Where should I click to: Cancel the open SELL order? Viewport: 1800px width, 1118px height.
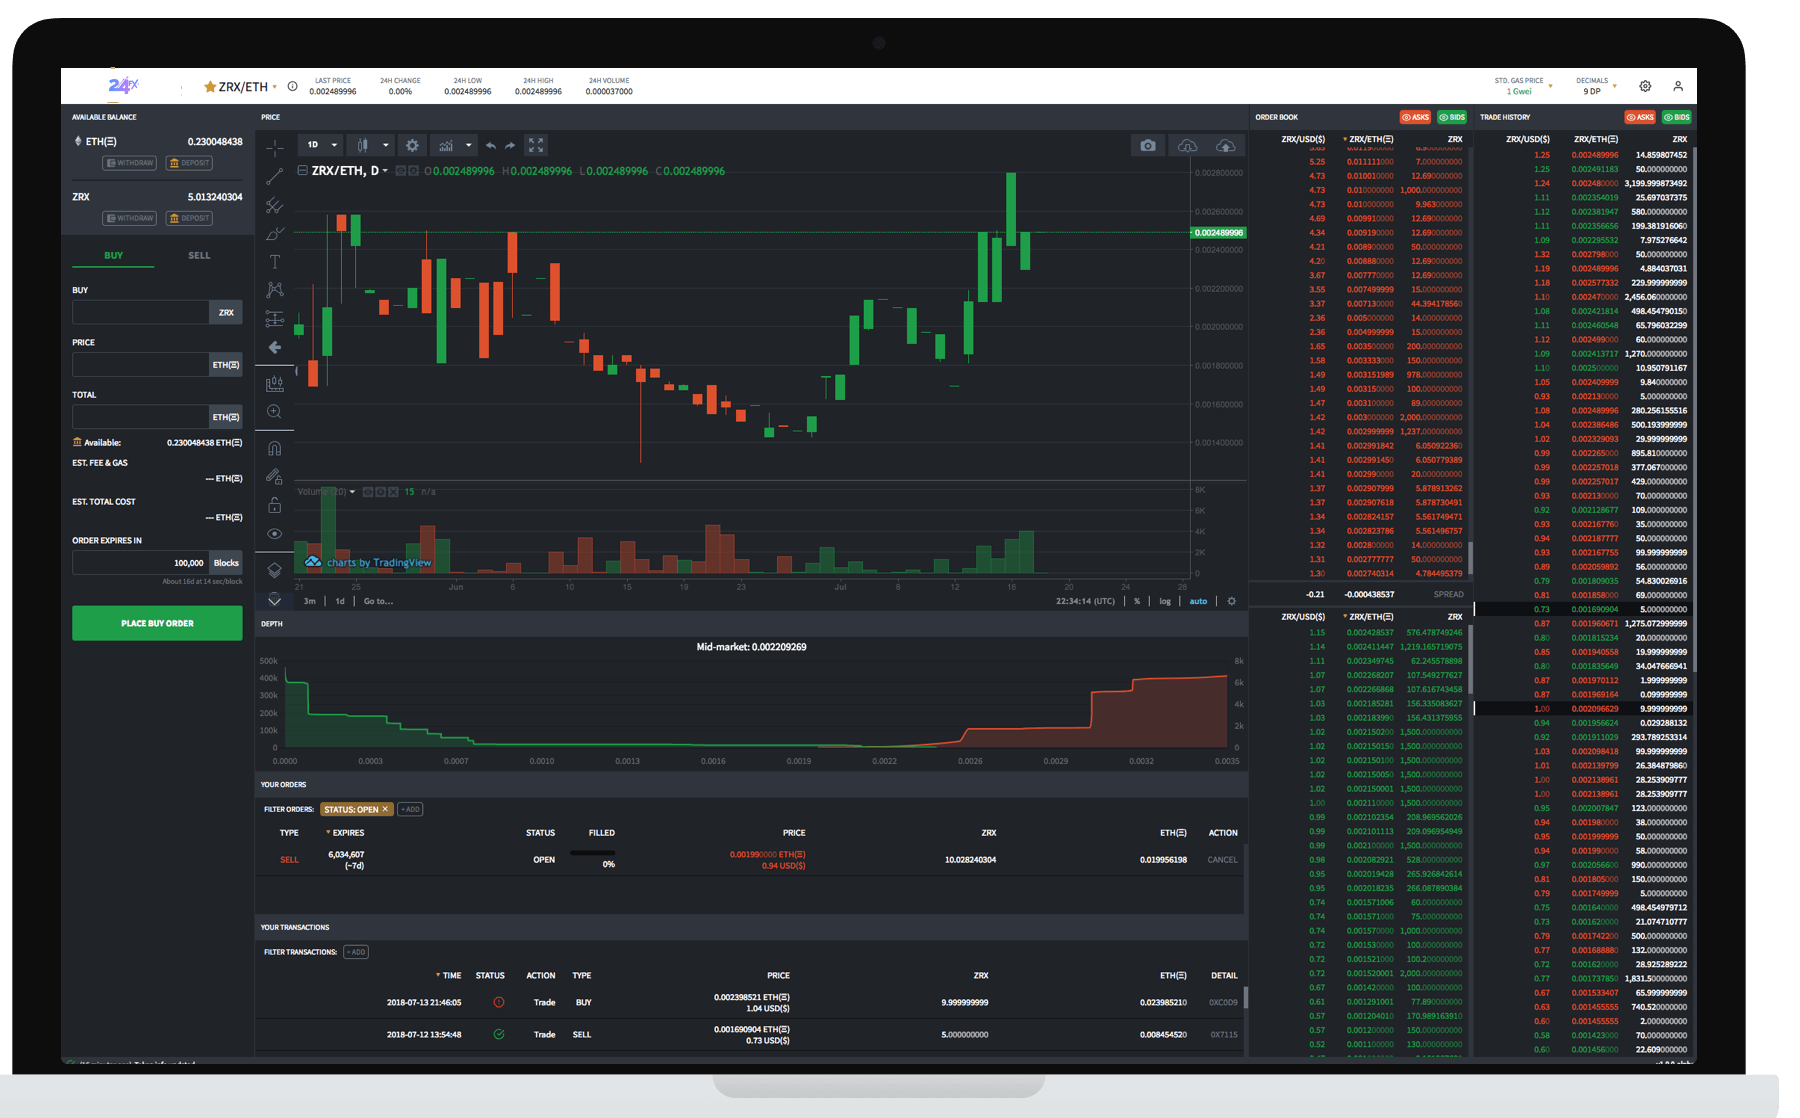(1222, 860)
